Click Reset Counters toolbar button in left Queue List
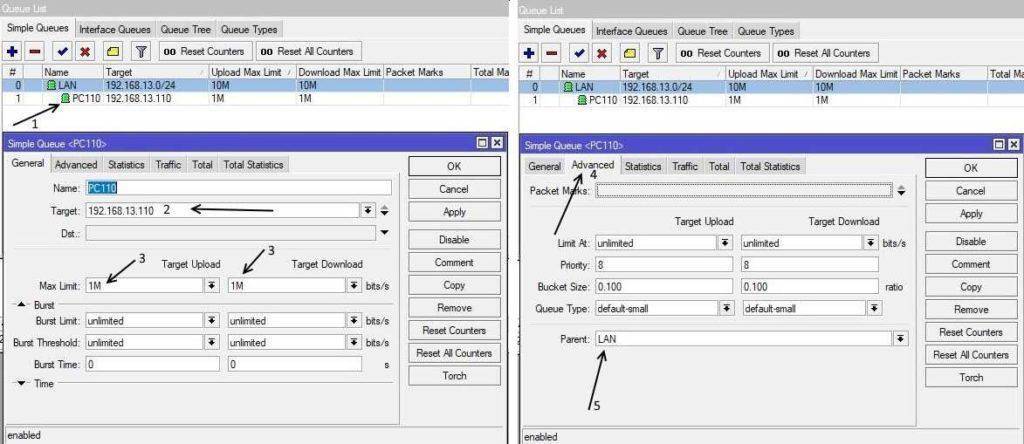Viewport: 1024px width, 444px height. tap(204, 51)
